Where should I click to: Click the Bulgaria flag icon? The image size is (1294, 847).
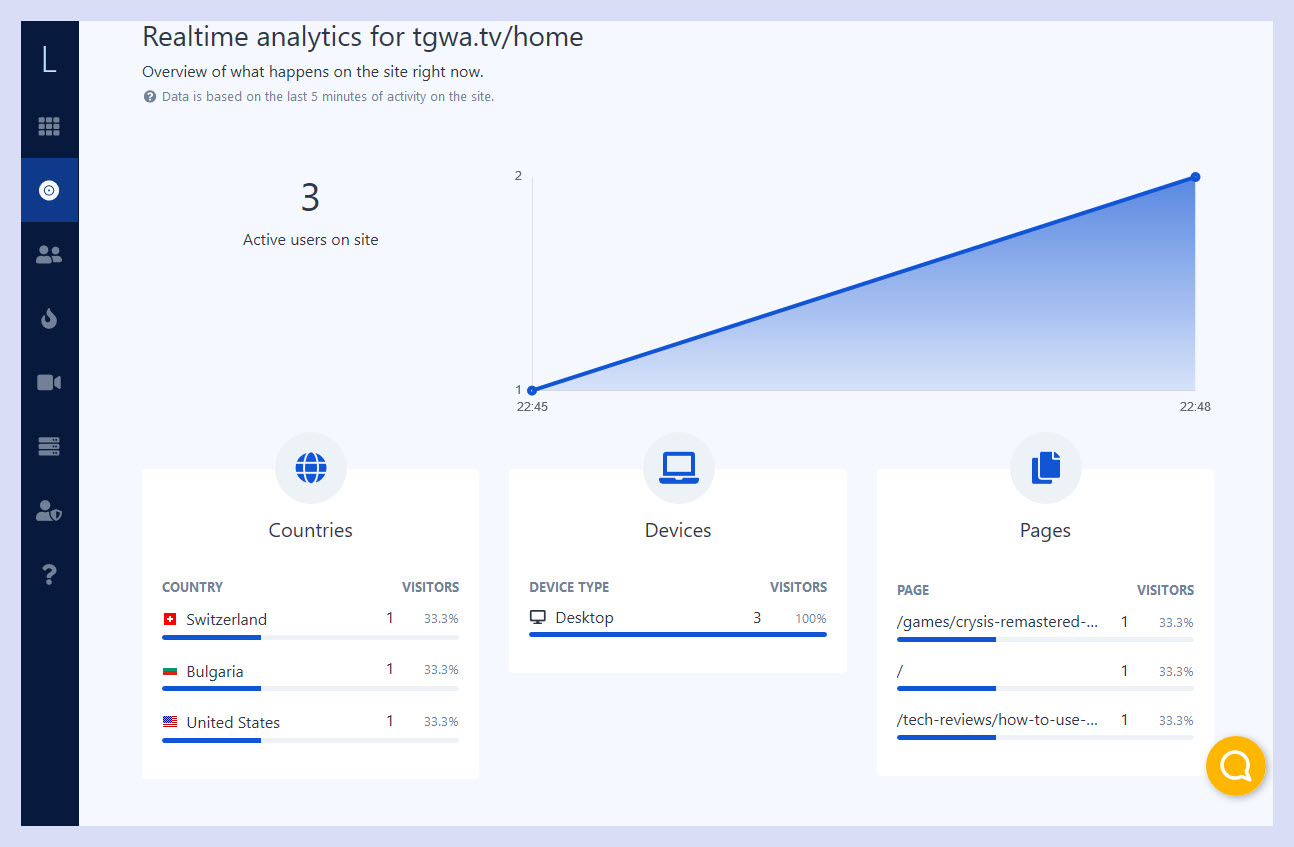pyautogui.click(x=170, y=672)
